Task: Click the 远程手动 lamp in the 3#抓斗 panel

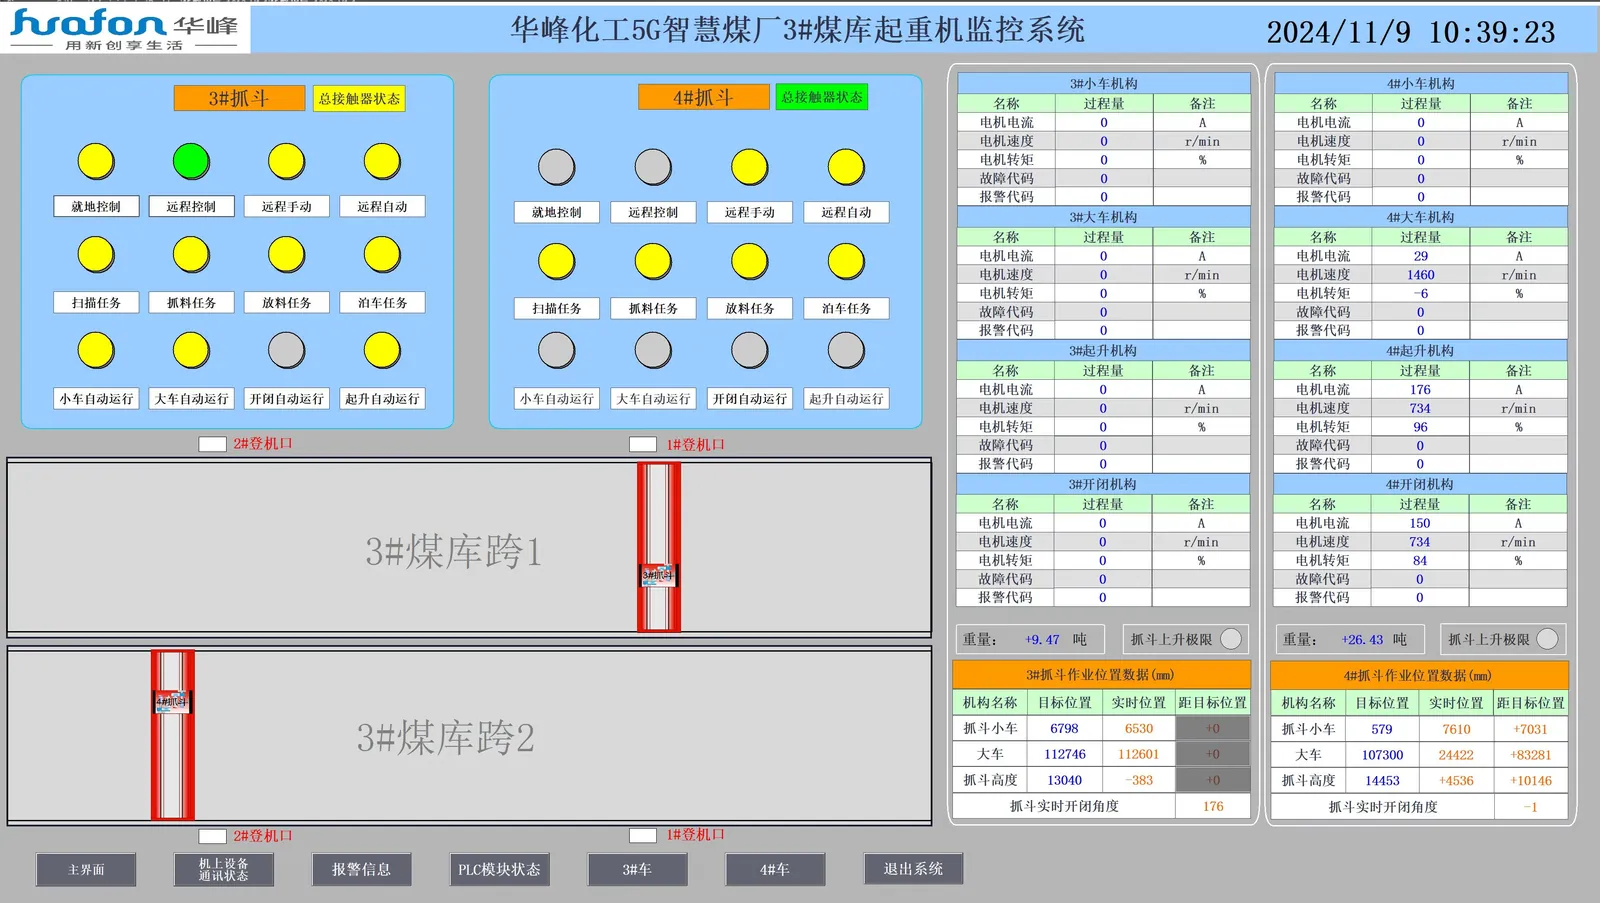Action: (286, 161)
